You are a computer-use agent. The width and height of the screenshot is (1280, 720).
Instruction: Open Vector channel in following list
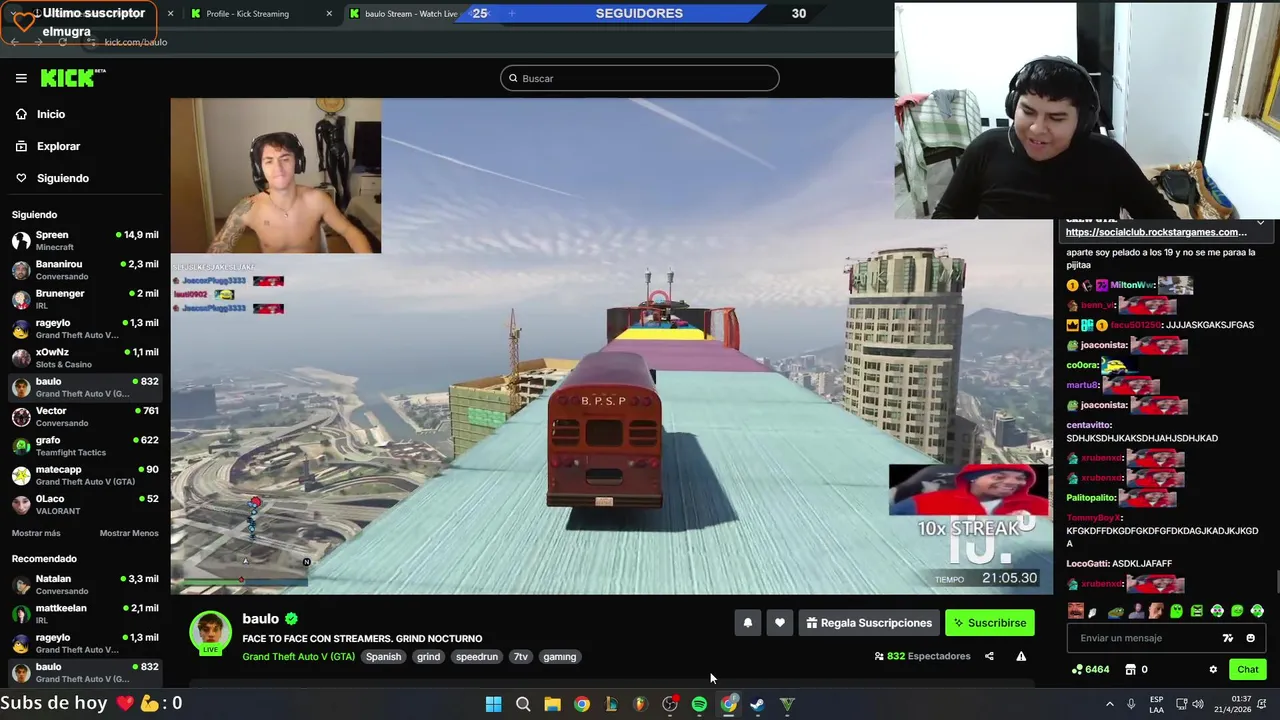click(85, 416)
